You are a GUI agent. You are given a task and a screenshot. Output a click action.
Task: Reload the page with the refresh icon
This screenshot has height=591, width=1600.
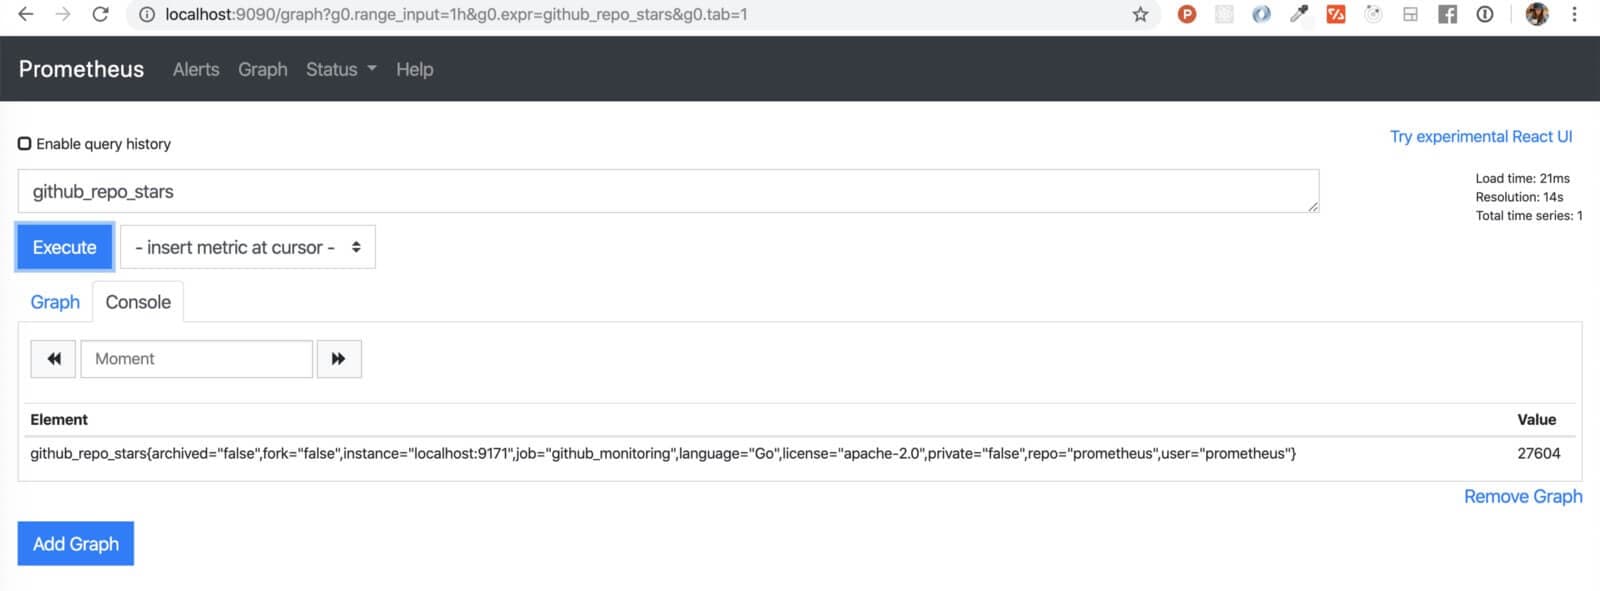(x=100, y=14)
